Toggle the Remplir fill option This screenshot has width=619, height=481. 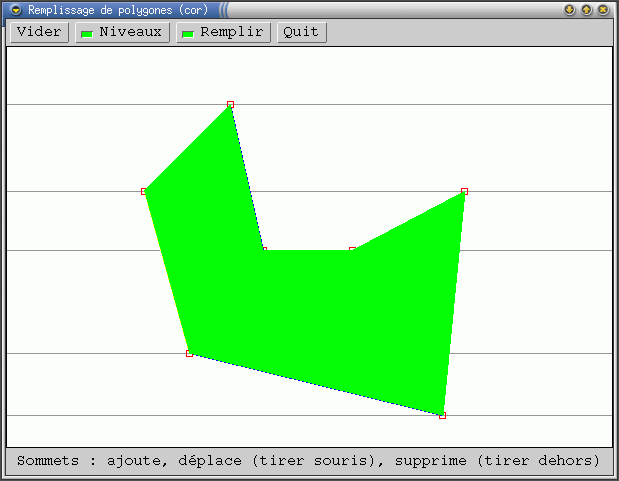coord(223,32)
